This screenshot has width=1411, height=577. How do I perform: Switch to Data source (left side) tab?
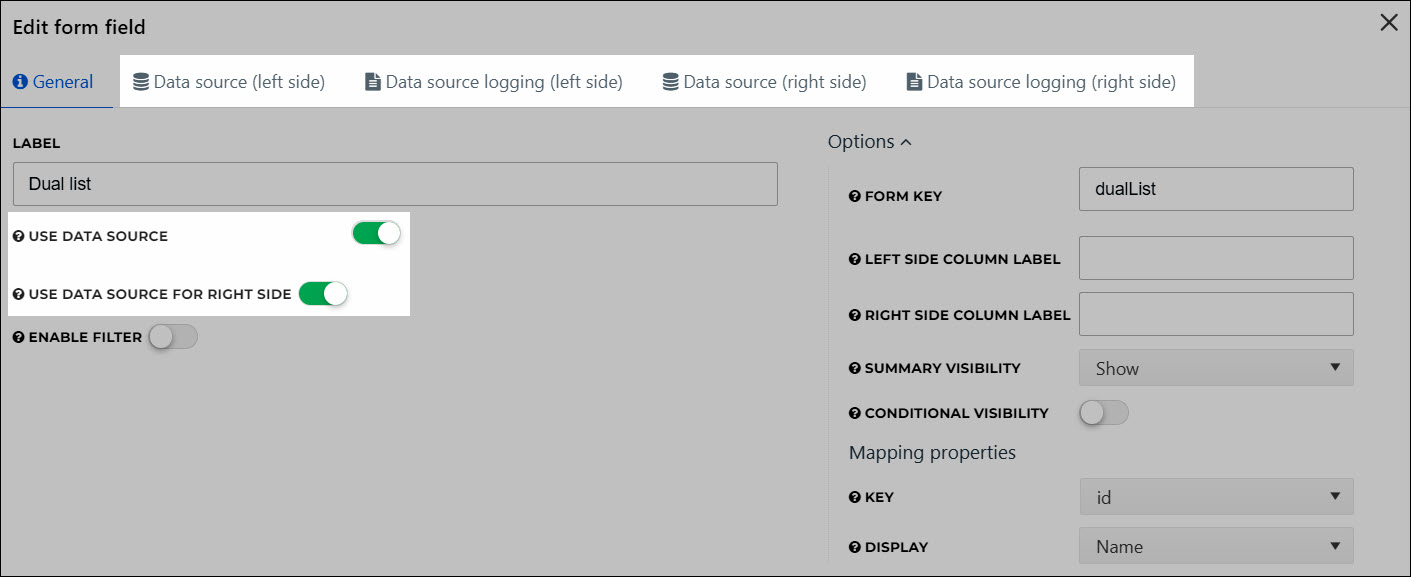[229, 82]
